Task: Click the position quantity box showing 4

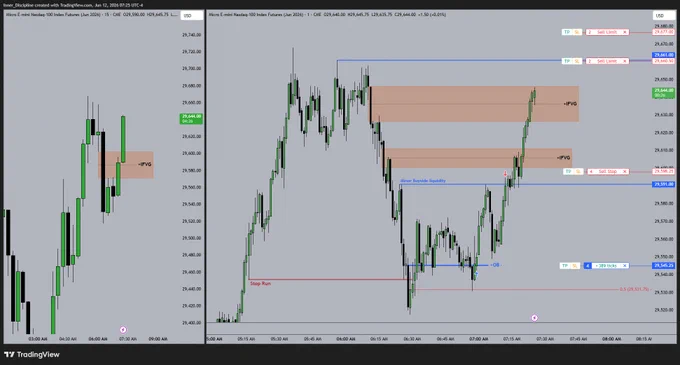Action: [587, 266]
